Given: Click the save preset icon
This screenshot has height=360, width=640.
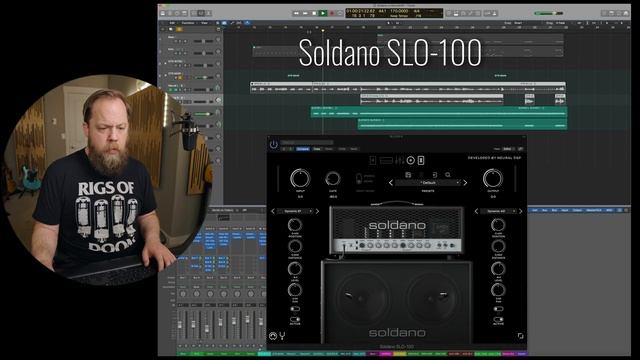Looking at the screenshot, I should point(408,175).
